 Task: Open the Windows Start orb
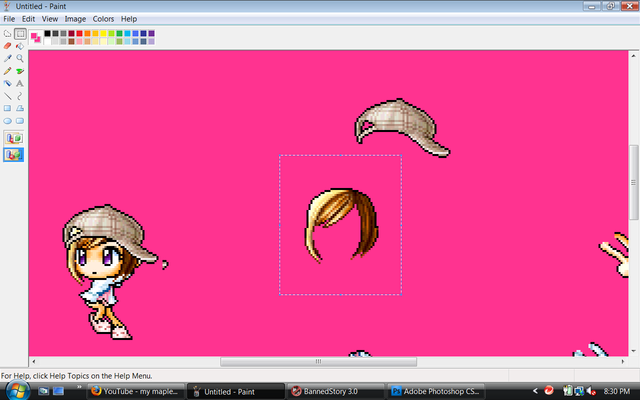(x=16, y=391)
